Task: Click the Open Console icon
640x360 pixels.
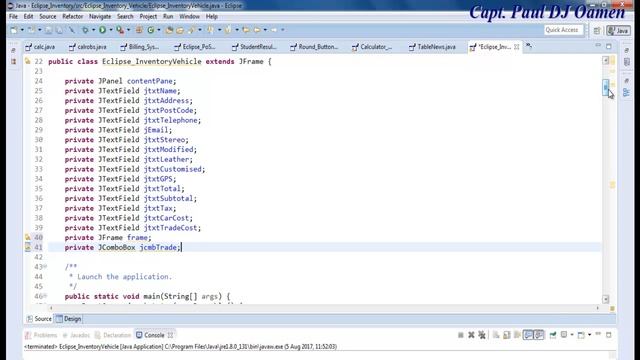Action: coord(581,335)
